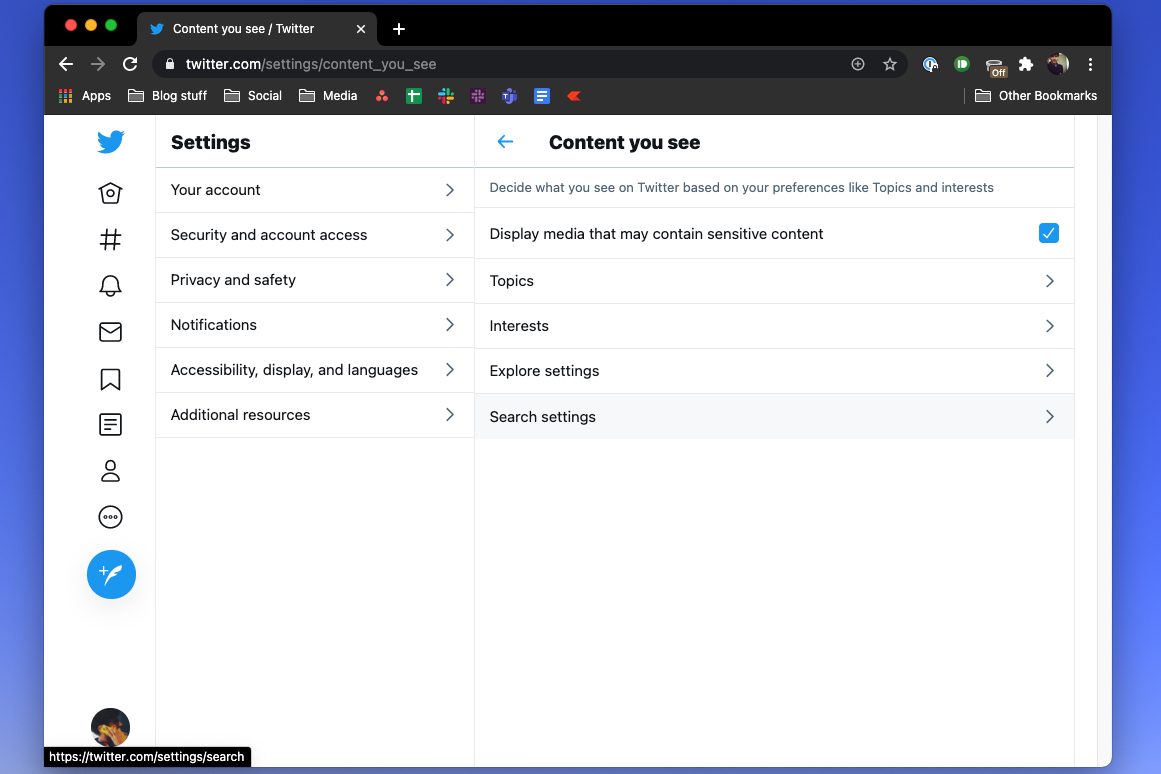Open Microsoft Teams bookmark icon
The image size is (1161, 774).
coord(509,96)
